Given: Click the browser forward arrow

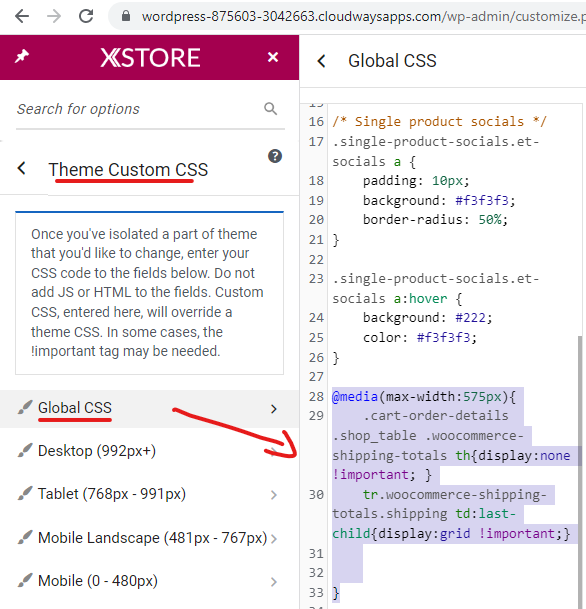Looking at the screenshot, I should 54,16.
